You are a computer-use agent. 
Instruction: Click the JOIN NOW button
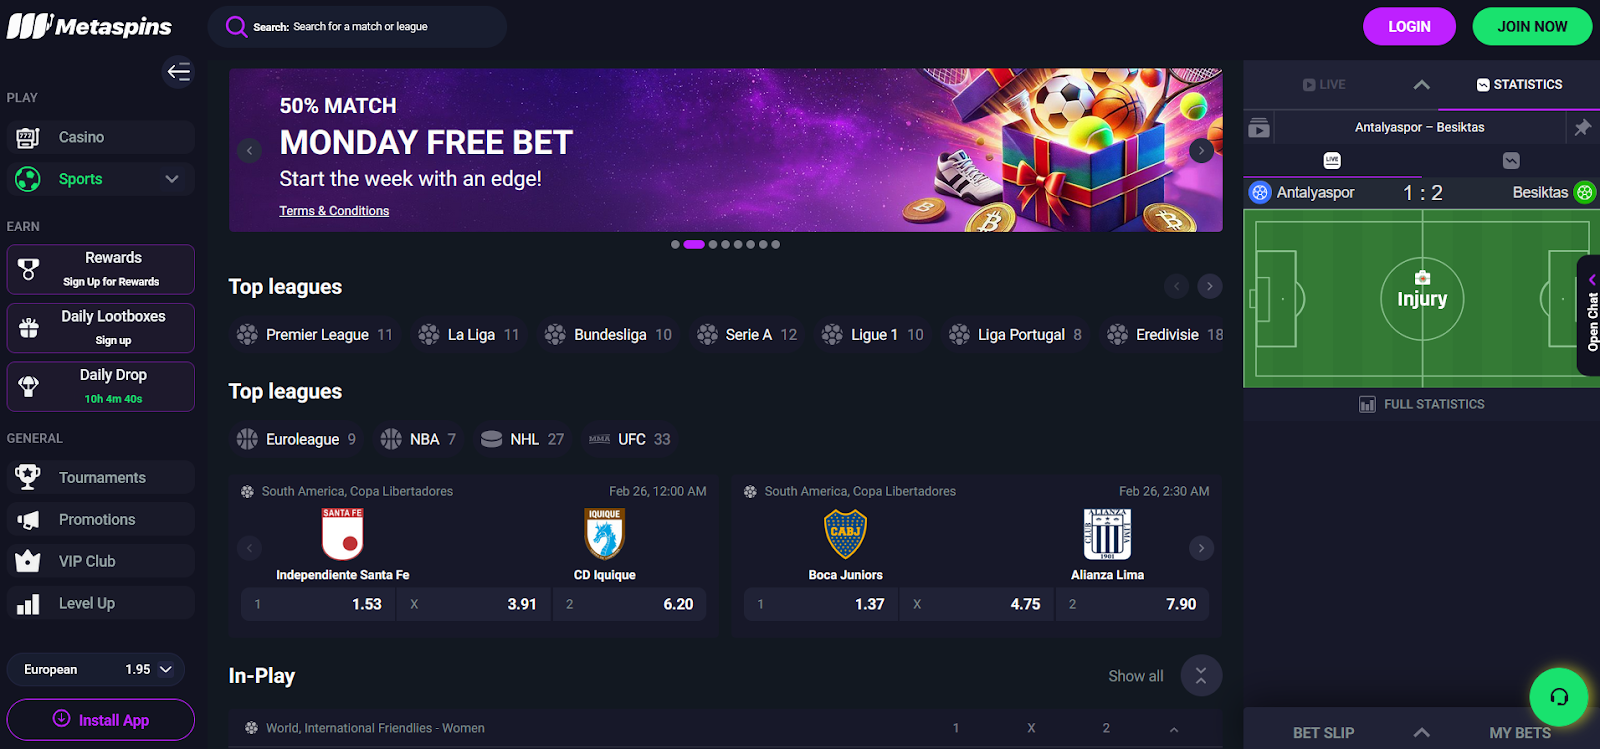[x=1532, y=27]
